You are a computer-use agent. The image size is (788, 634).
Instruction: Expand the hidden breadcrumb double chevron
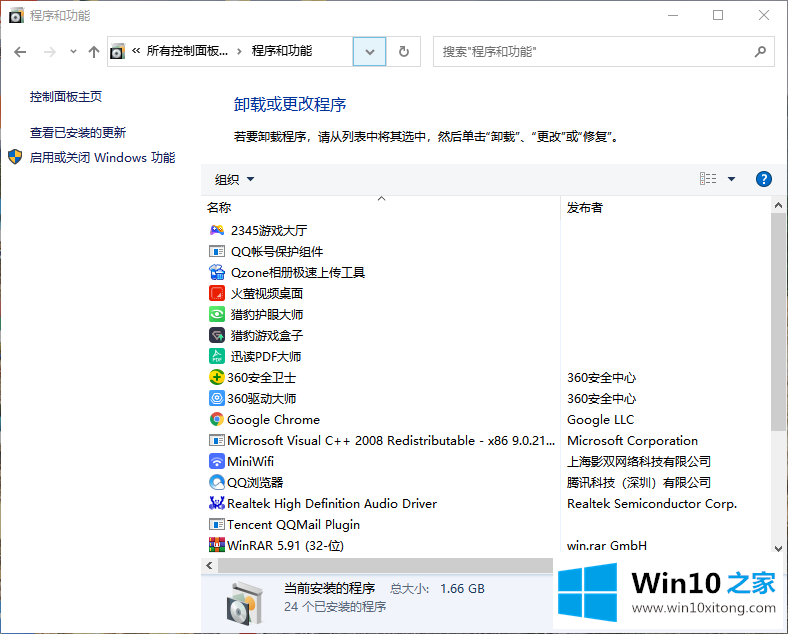click(136, 51)
